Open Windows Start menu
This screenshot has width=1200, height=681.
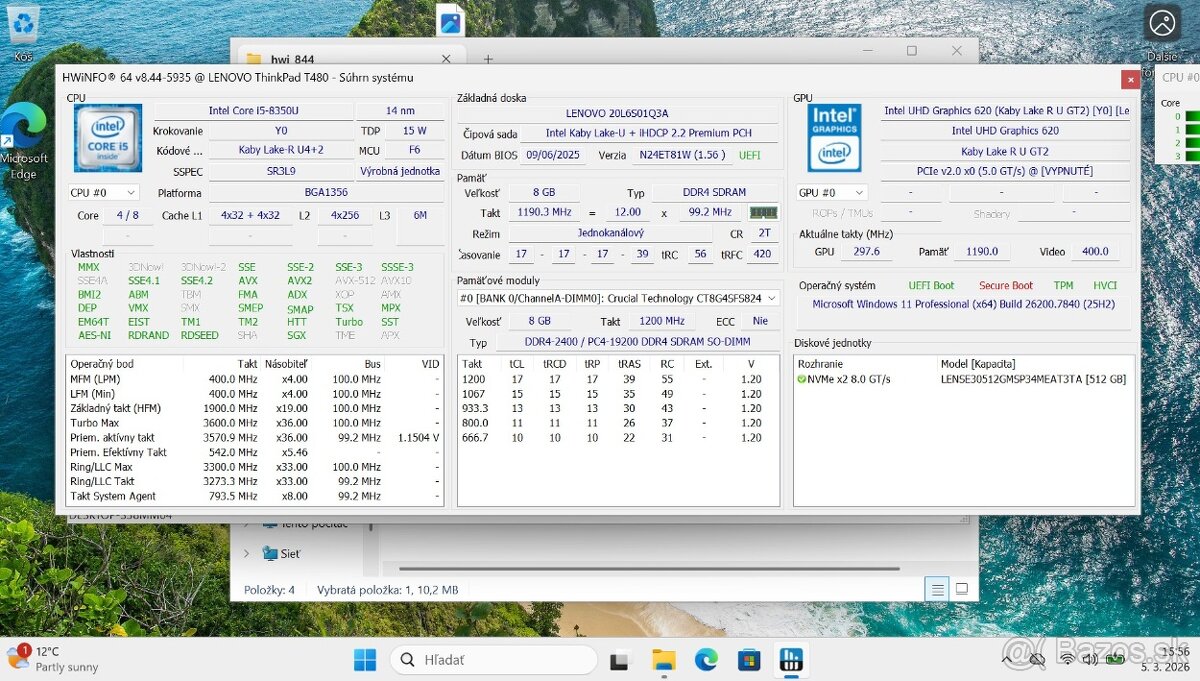pos(365,660)
